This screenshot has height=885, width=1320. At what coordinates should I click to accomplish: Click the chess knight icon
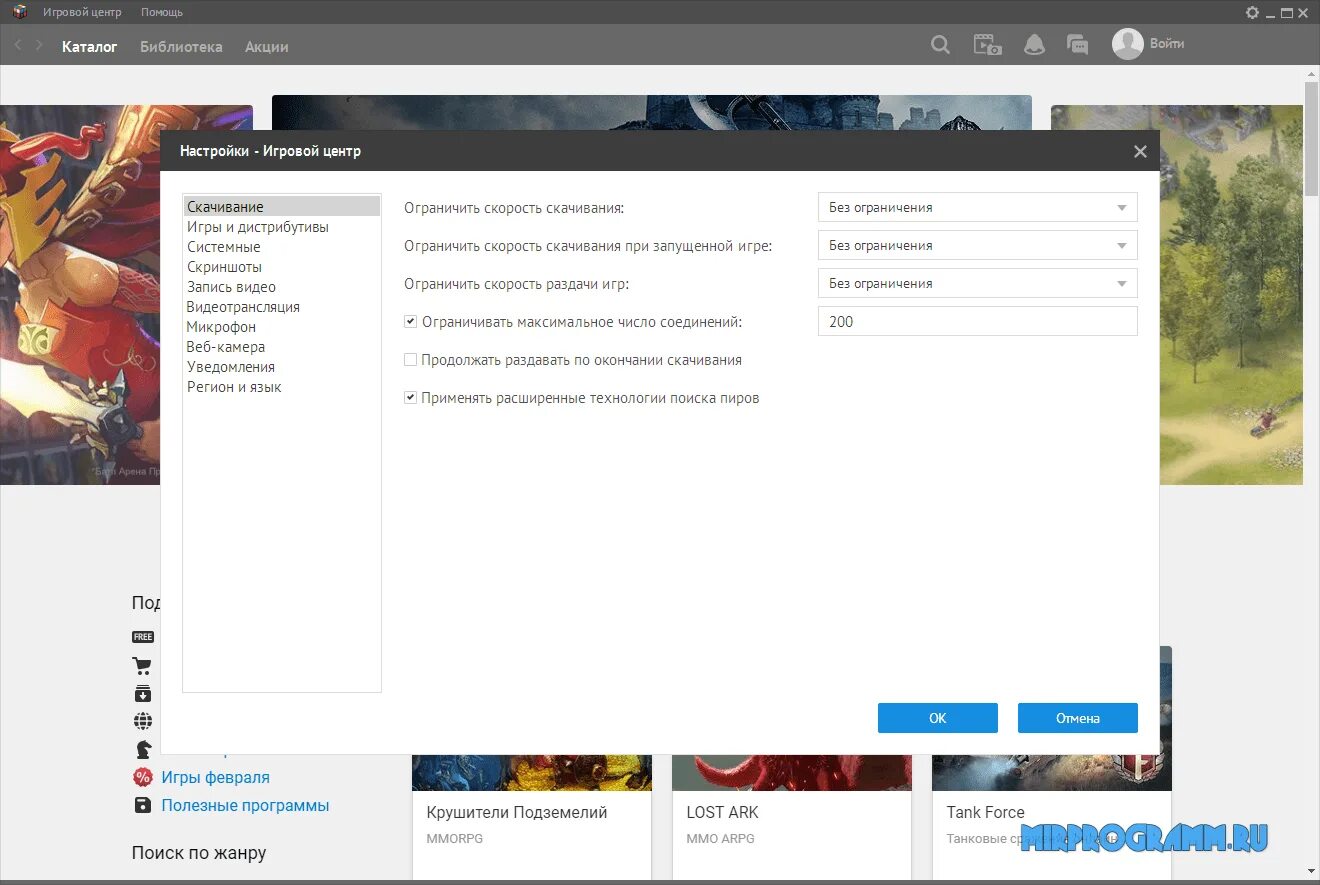pyautogui.click(x=143, y=749)
